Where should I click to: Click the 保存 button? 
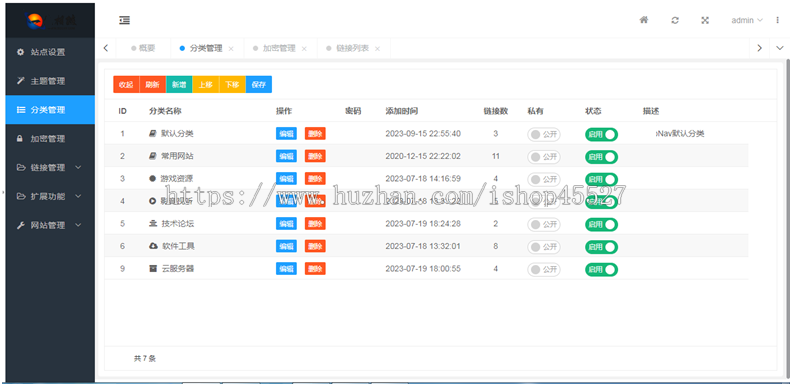tap(259, 84)
